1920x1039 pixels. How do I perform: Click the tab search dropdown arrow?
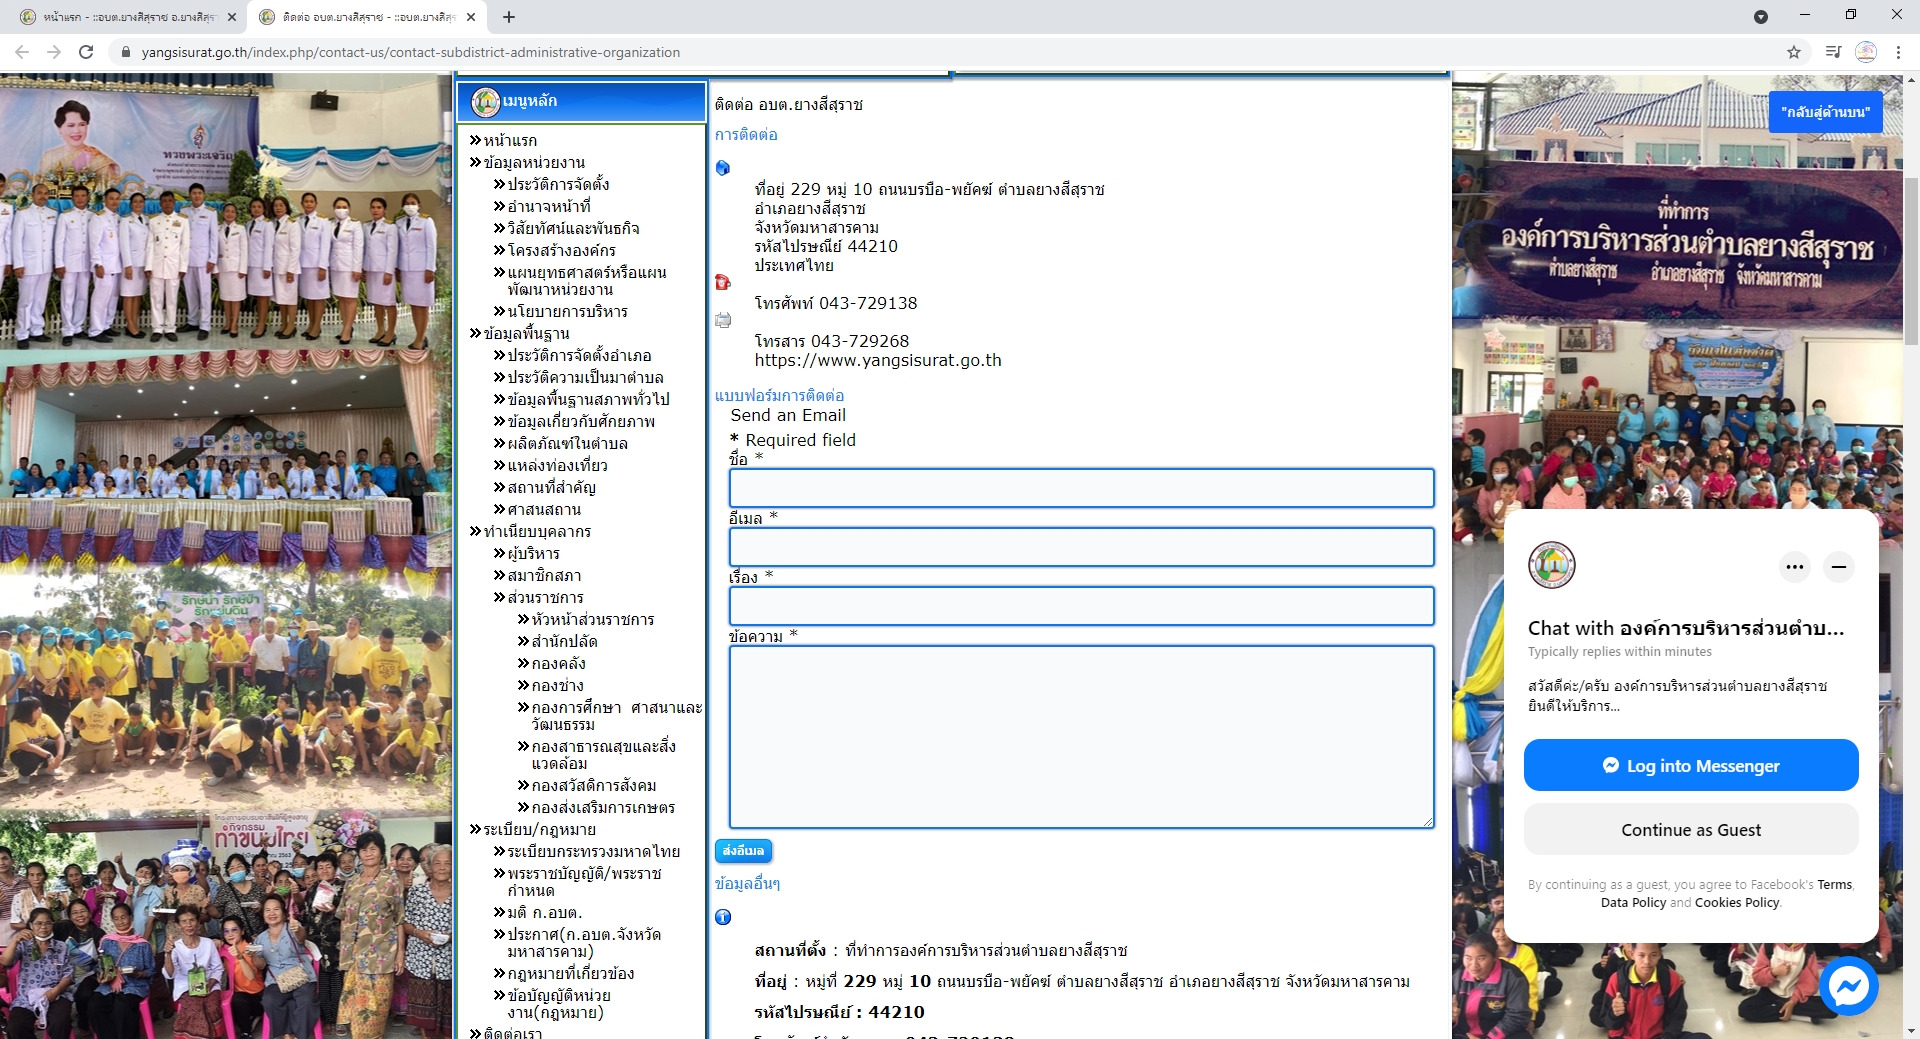pos(1761,17)
